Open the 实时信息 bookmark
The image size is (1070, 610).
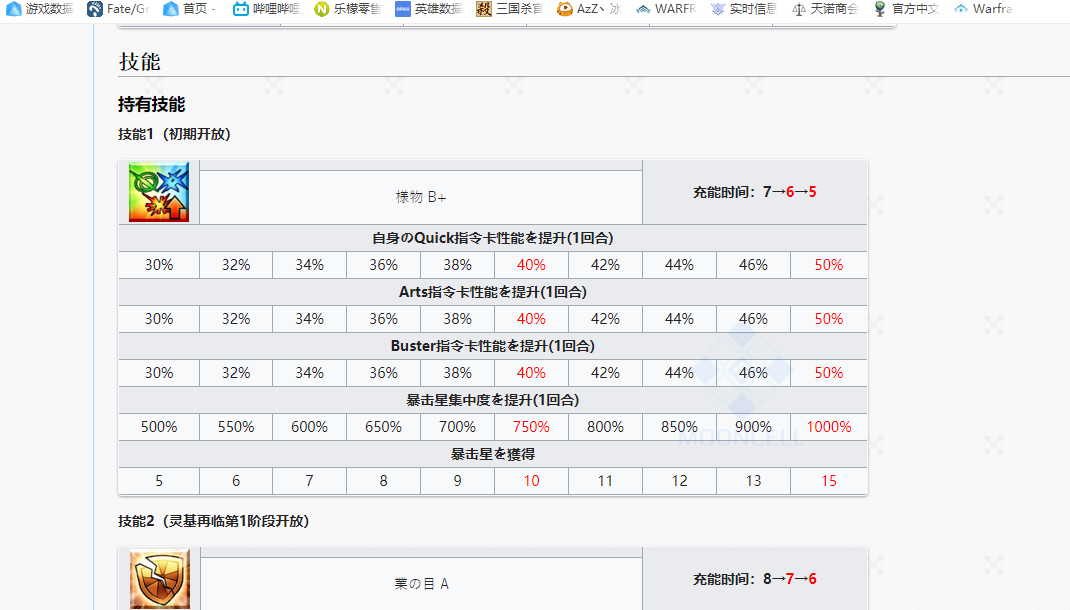tap(742, 9)
